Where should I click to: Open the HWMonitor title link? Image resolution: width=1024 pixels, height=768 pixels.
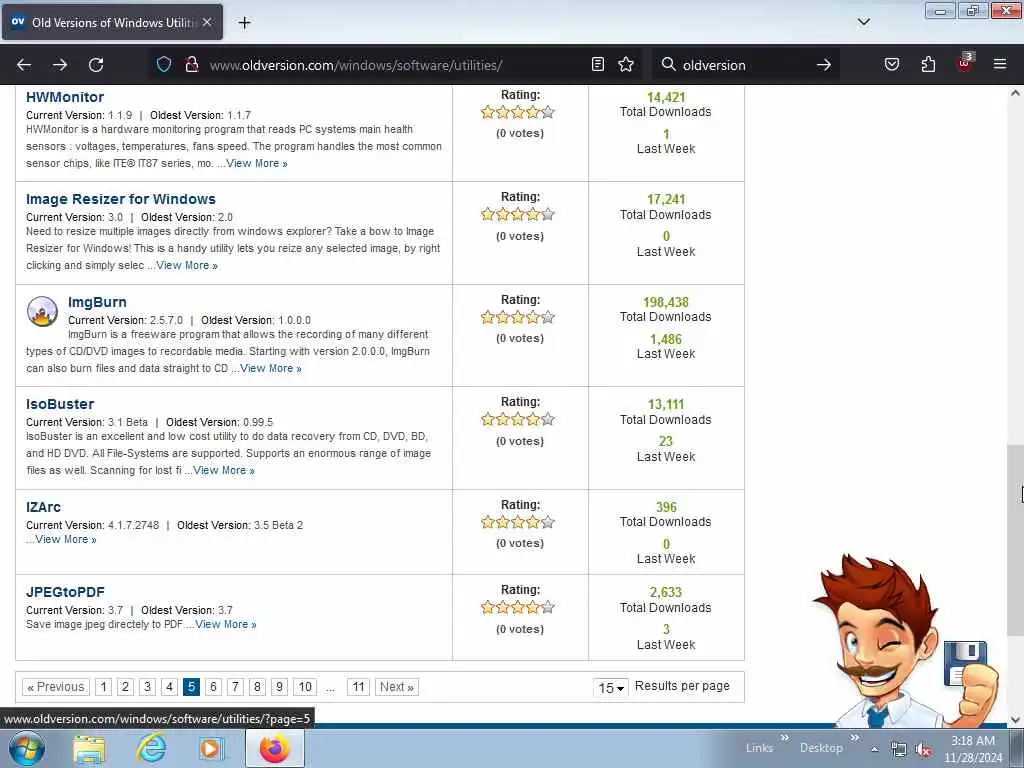coord(65,97)
